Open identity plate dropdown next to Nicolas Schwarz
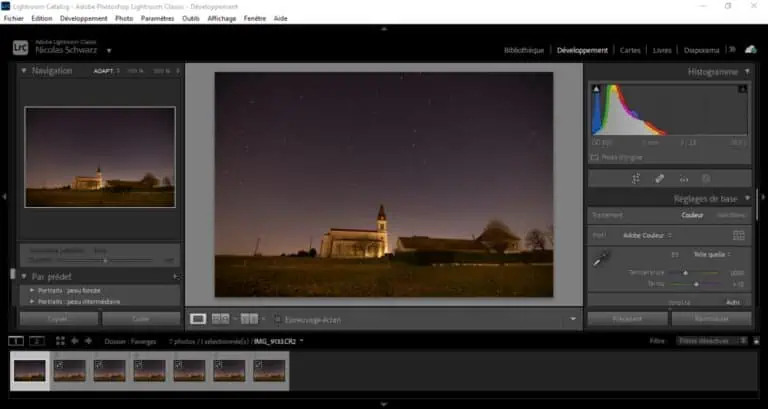Screen dimensions: 768x409 click(109, 50)
